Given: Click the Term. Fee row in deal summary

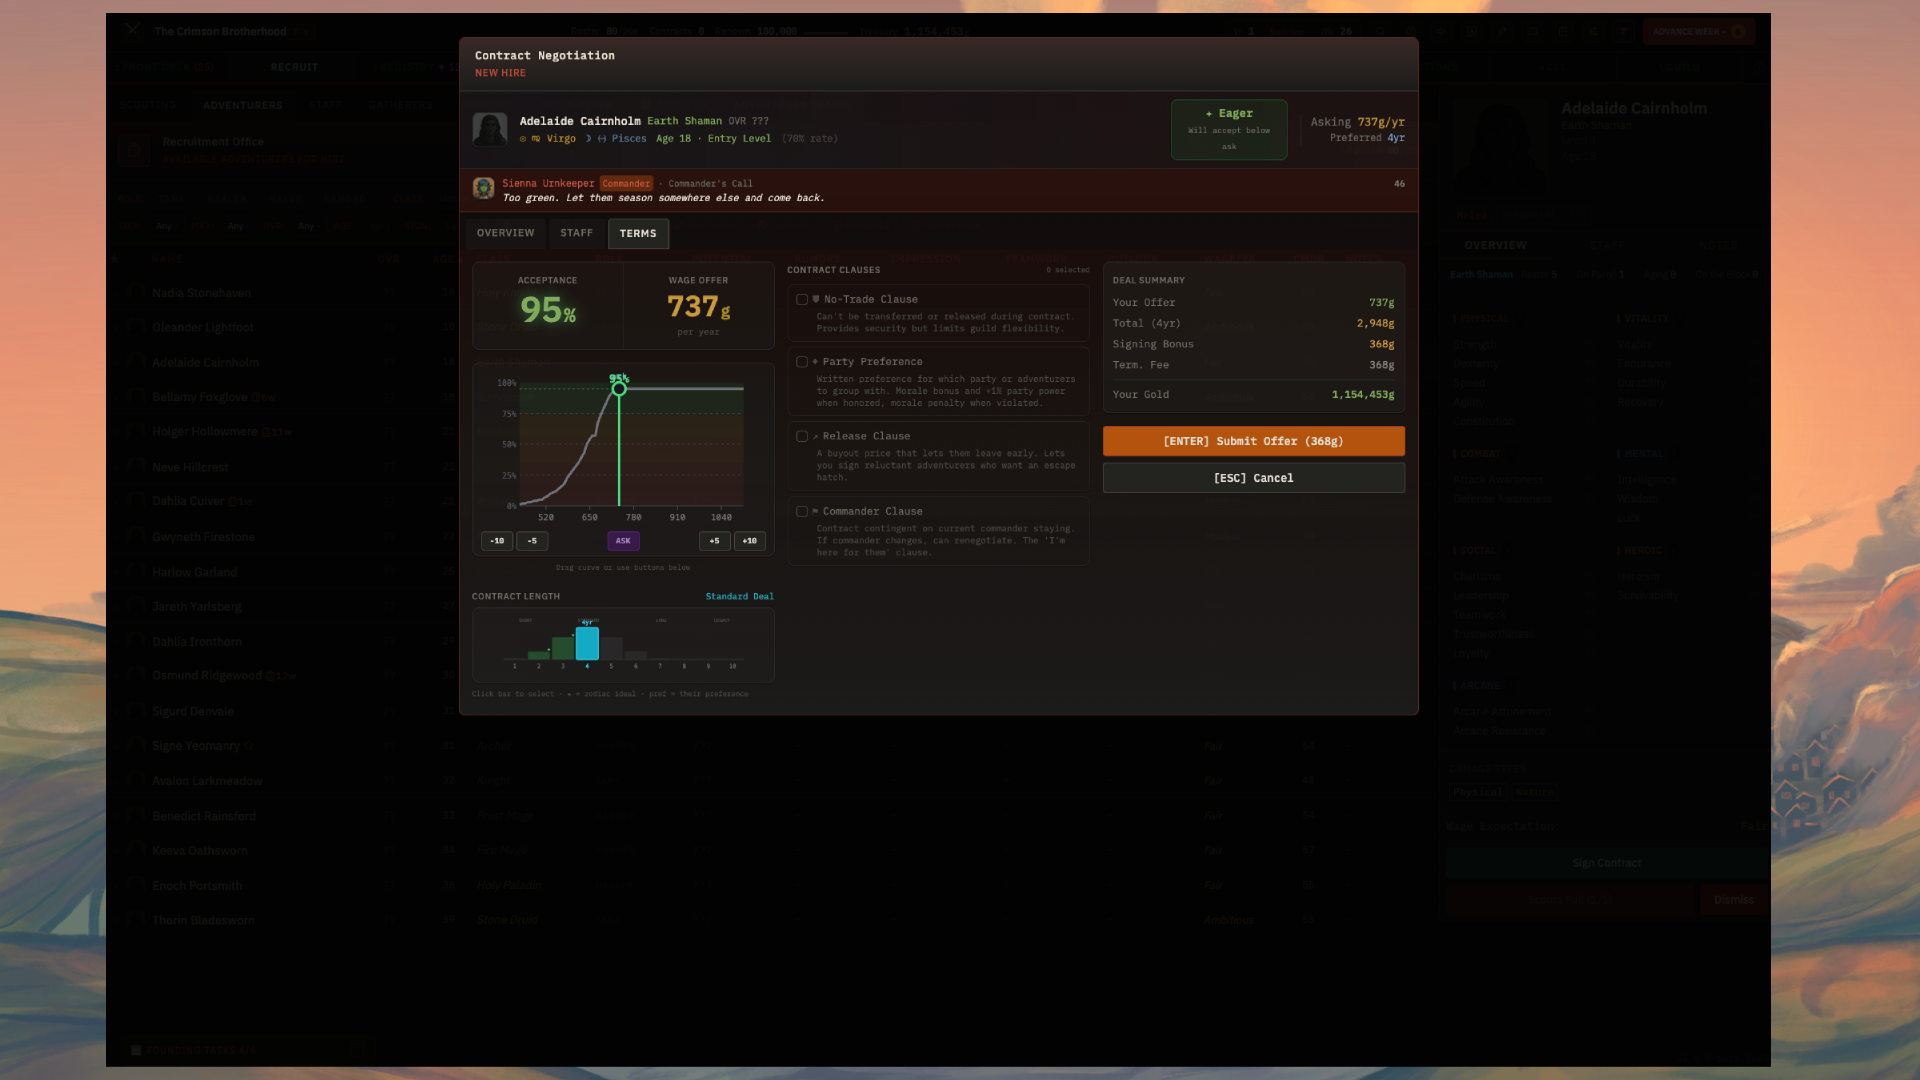Looking at the screenshot, I should tap(1253, 365).
